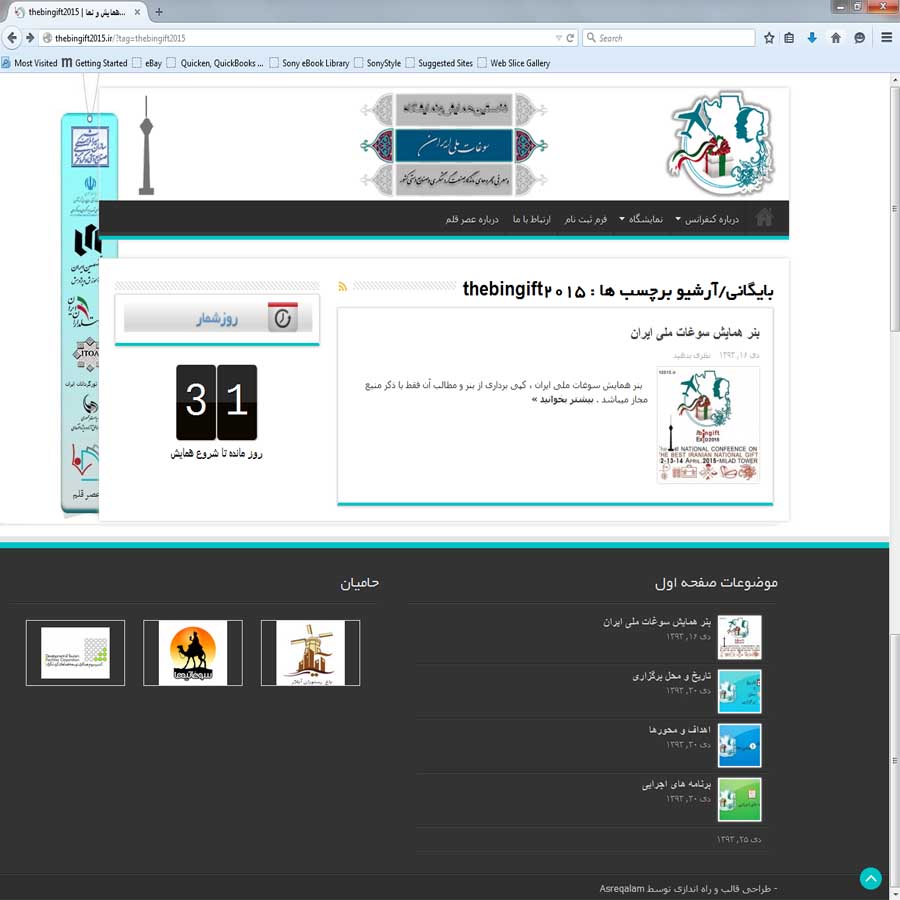Screen dimensions: 900x900
Task: Click the اهداف و محورها footer thumbnail
Action: 739,745
